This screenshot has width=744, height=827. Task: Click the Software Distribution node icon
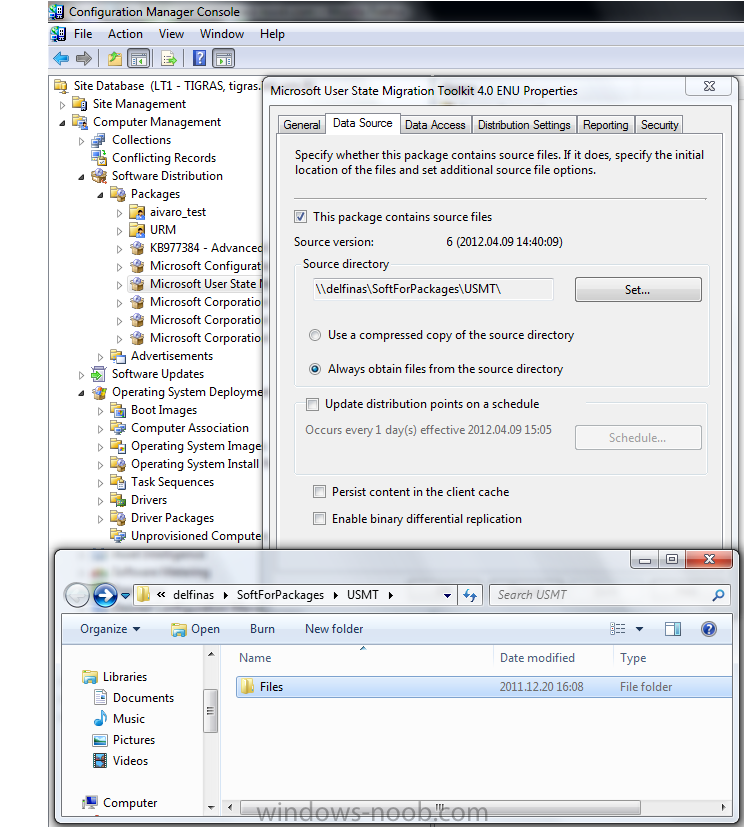click(99, 176)
